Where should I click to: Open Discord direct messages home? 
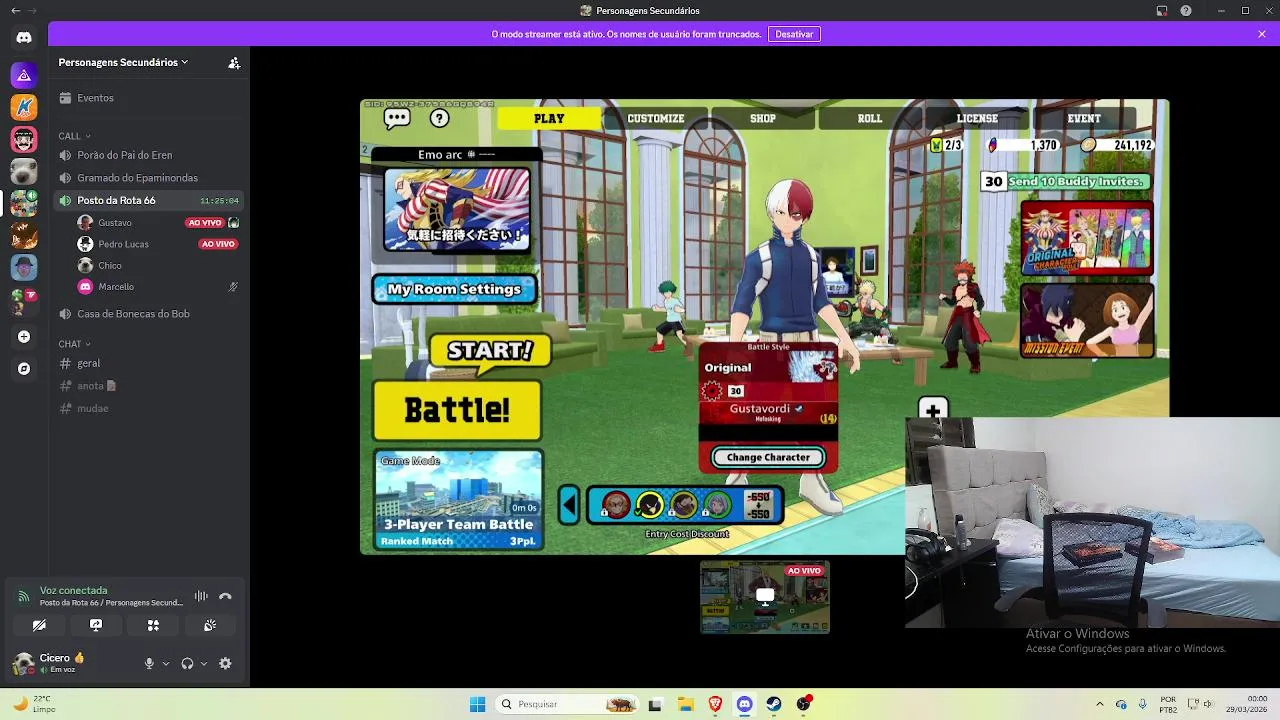click(24, 38)
